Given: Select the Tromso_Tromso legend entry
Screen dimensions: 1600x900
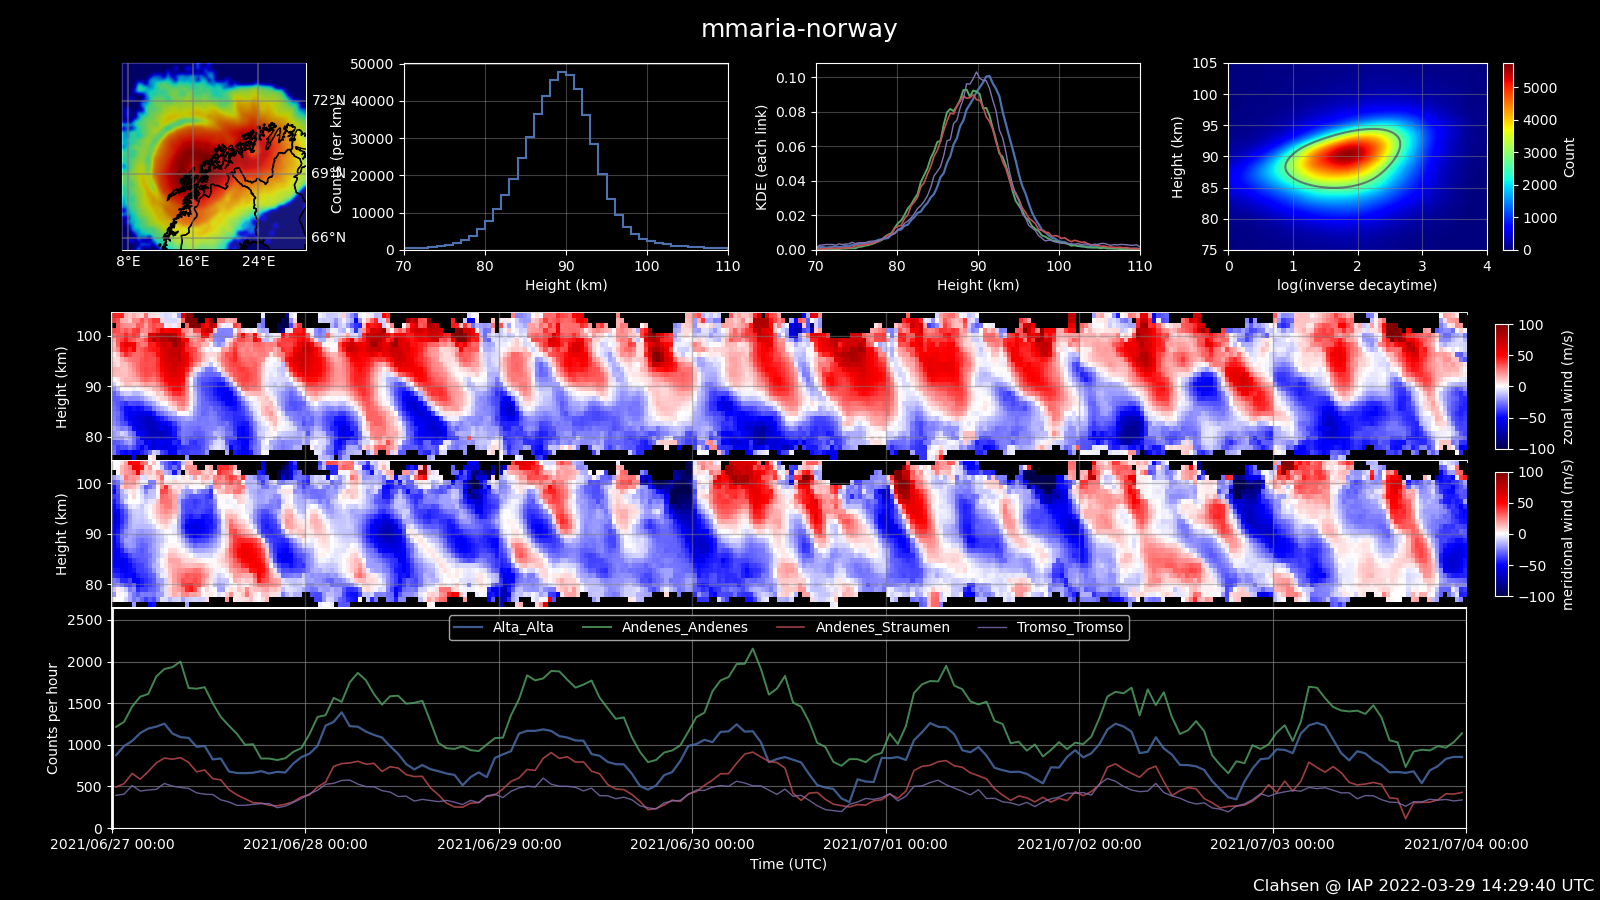Looking at the screenshot, I should pos(1051,627).
